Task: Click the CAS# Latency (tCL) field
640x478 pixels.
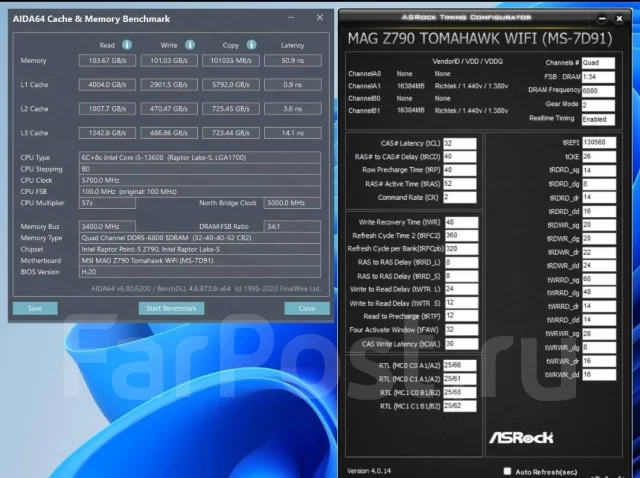Action: click(460, 143)
